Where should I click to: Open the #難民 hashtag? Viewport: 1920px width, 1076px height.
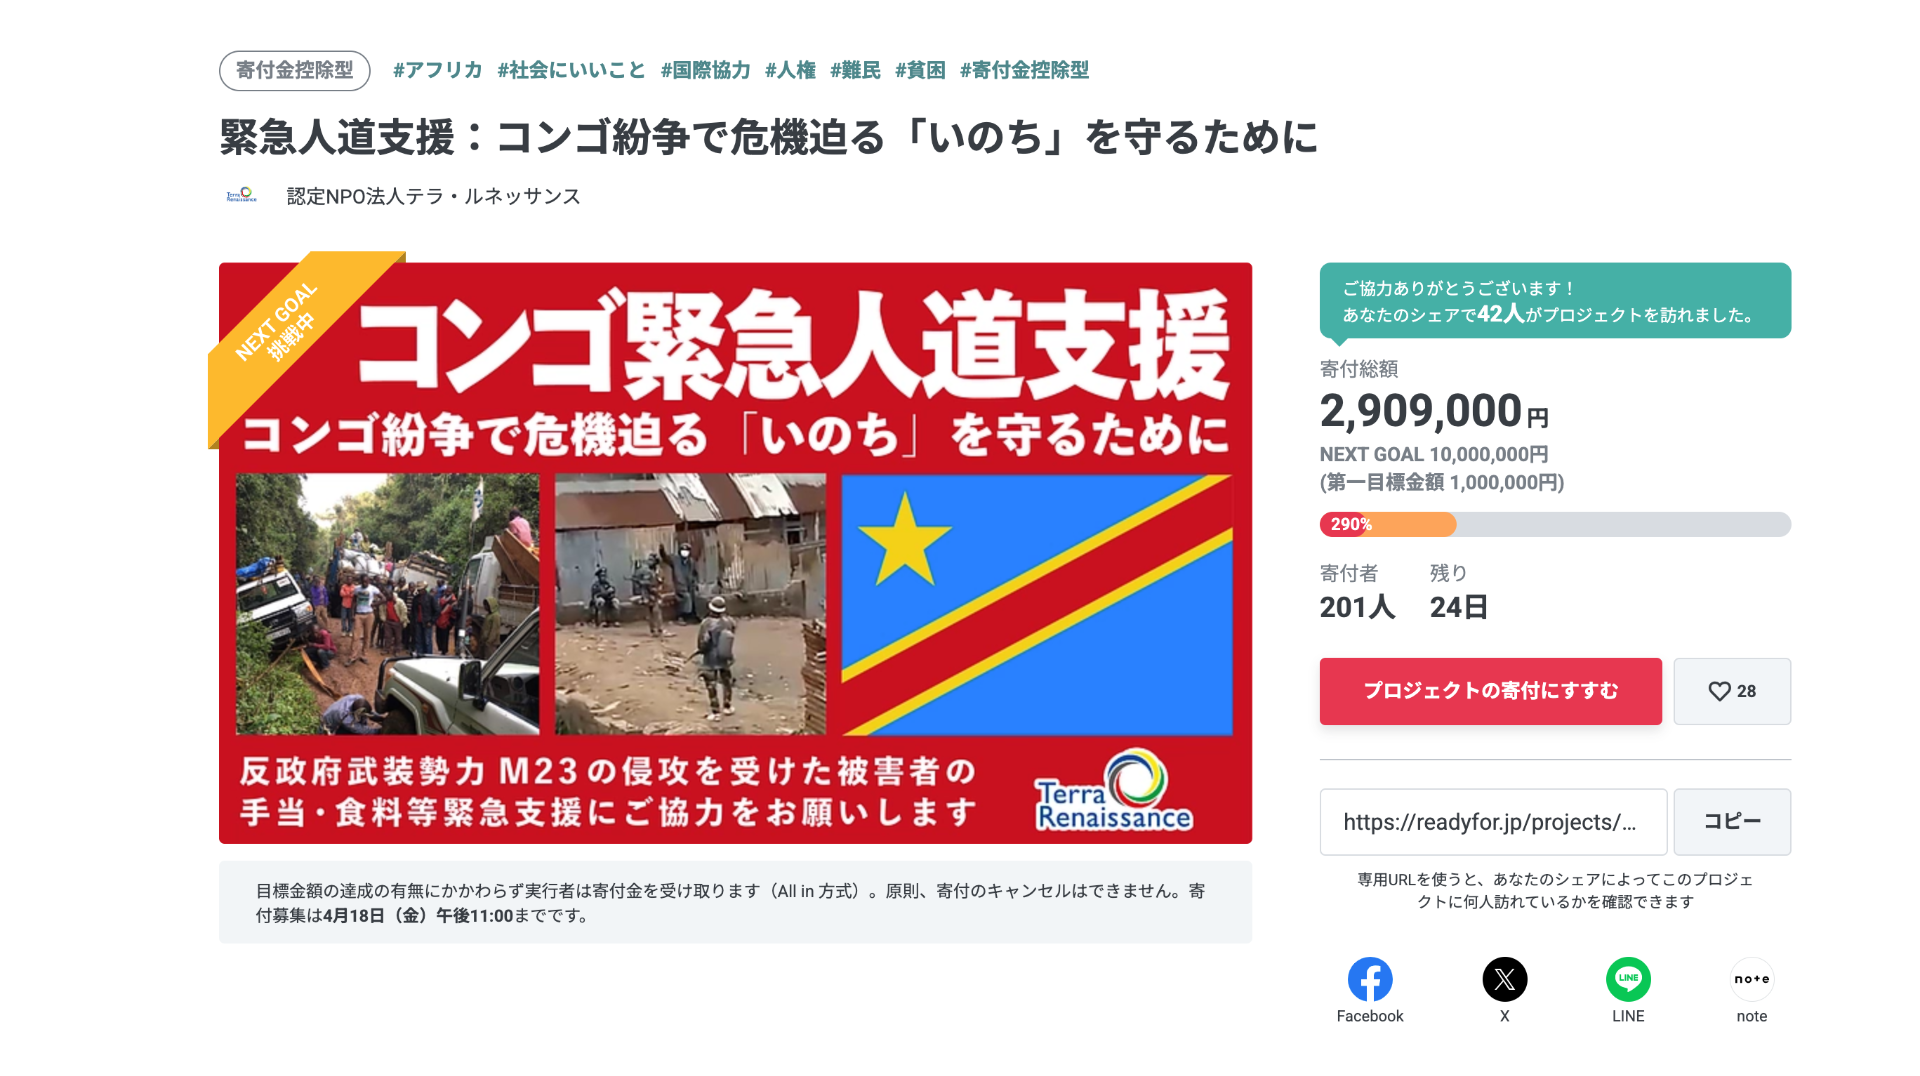[855, 70]
